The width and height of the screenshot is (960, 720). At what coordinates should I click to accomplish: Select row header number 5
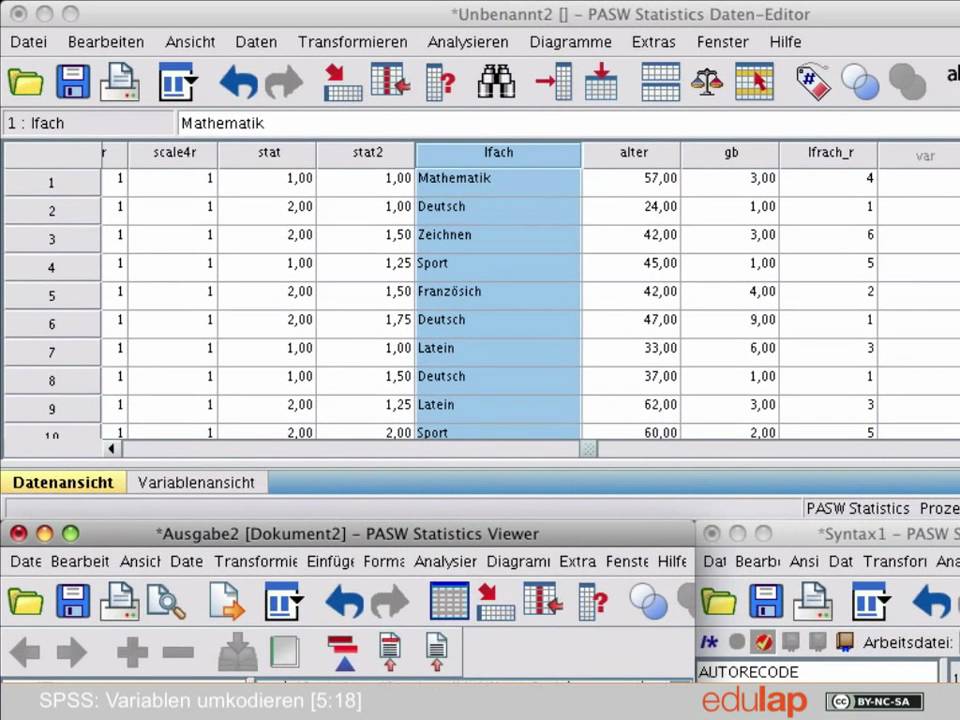click(52, 296)
